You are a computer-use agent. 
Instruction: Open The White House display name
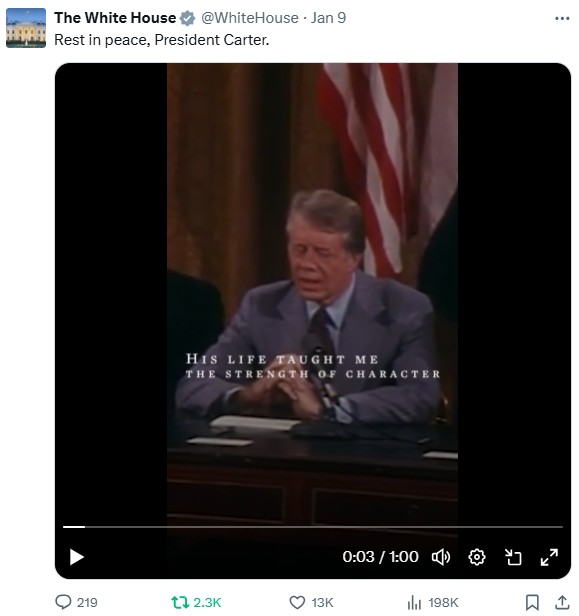(x=115, y=18)
